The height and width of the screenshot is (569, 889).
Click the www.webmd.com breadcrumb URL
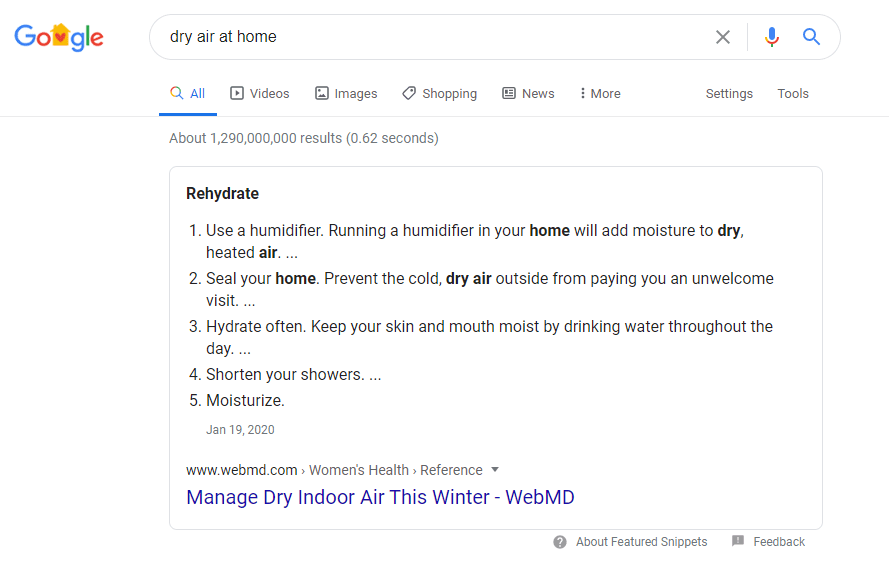click(x=242, y=470)
